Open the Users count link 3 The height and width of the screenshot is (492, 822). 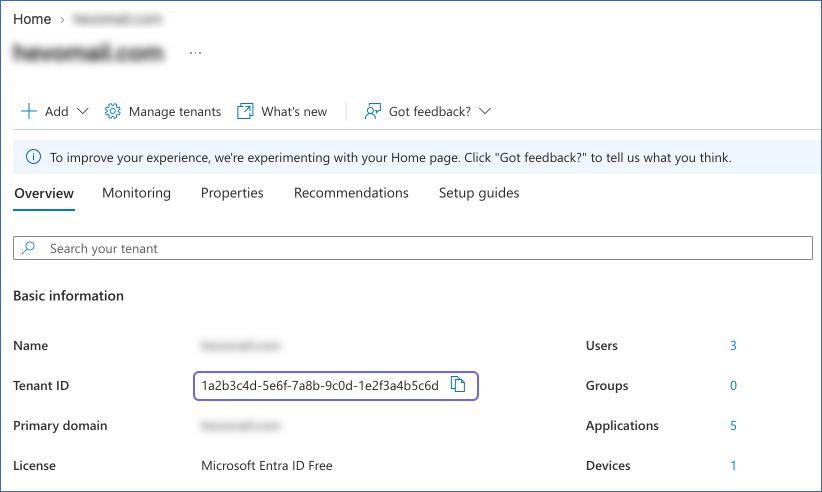[733, 346]
